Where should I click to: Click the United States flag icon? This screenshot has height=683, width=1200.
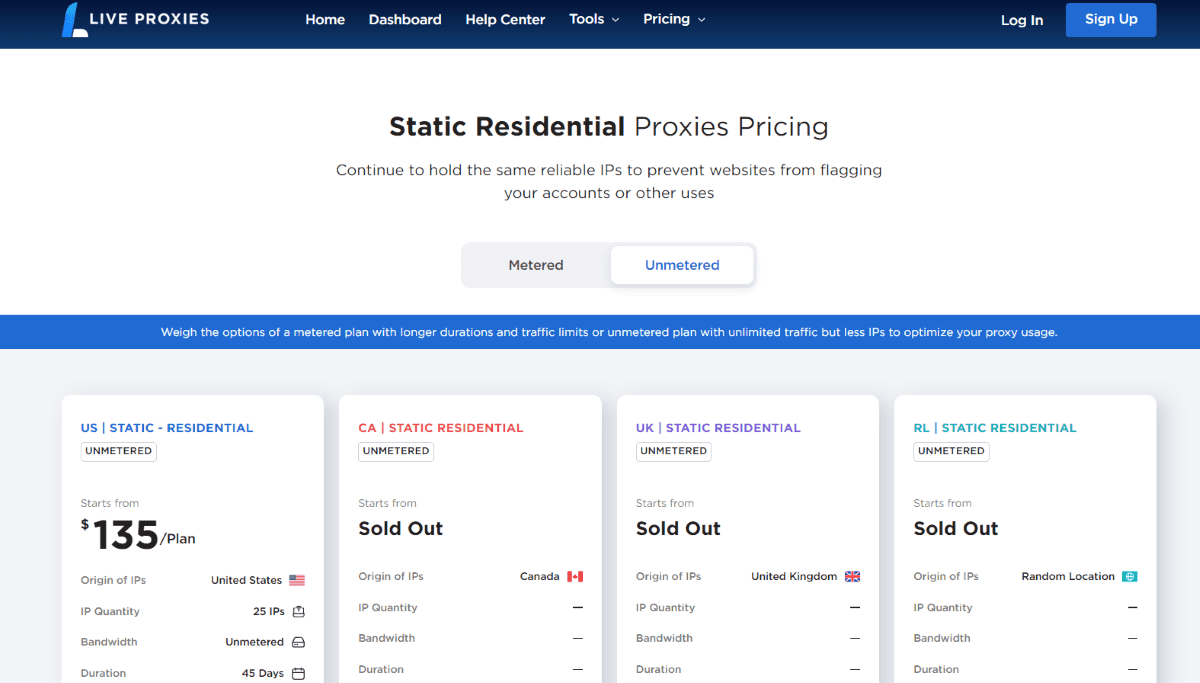(297, 580)
